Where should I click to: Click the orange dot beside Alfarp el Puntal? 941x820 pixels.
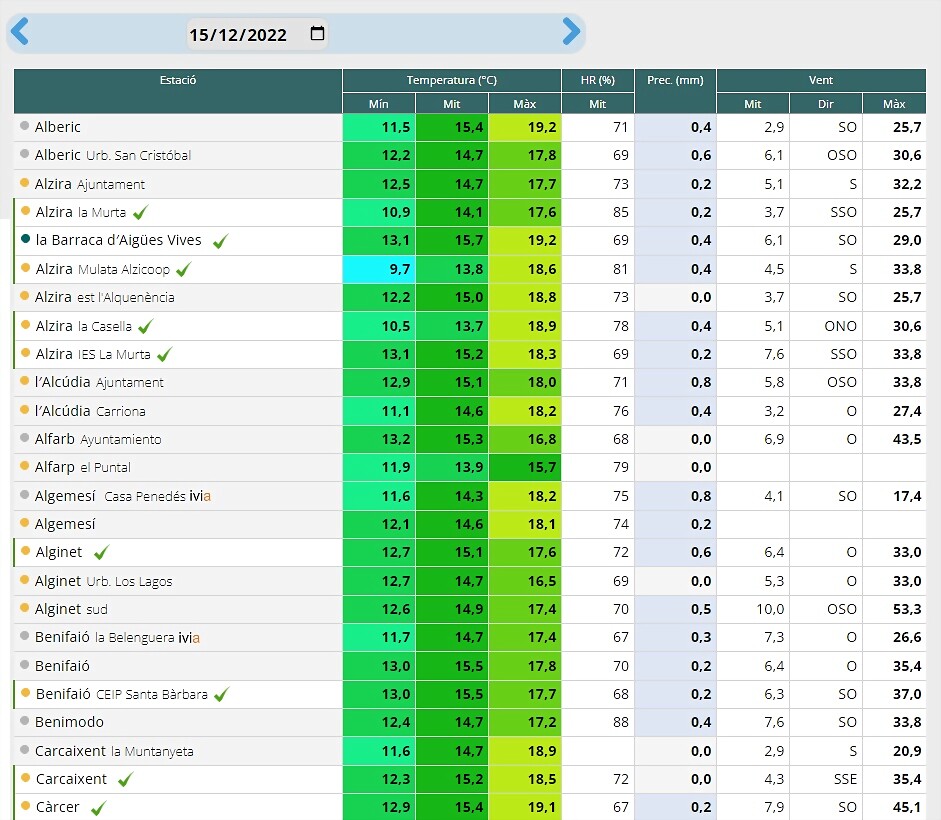(25, 466)
